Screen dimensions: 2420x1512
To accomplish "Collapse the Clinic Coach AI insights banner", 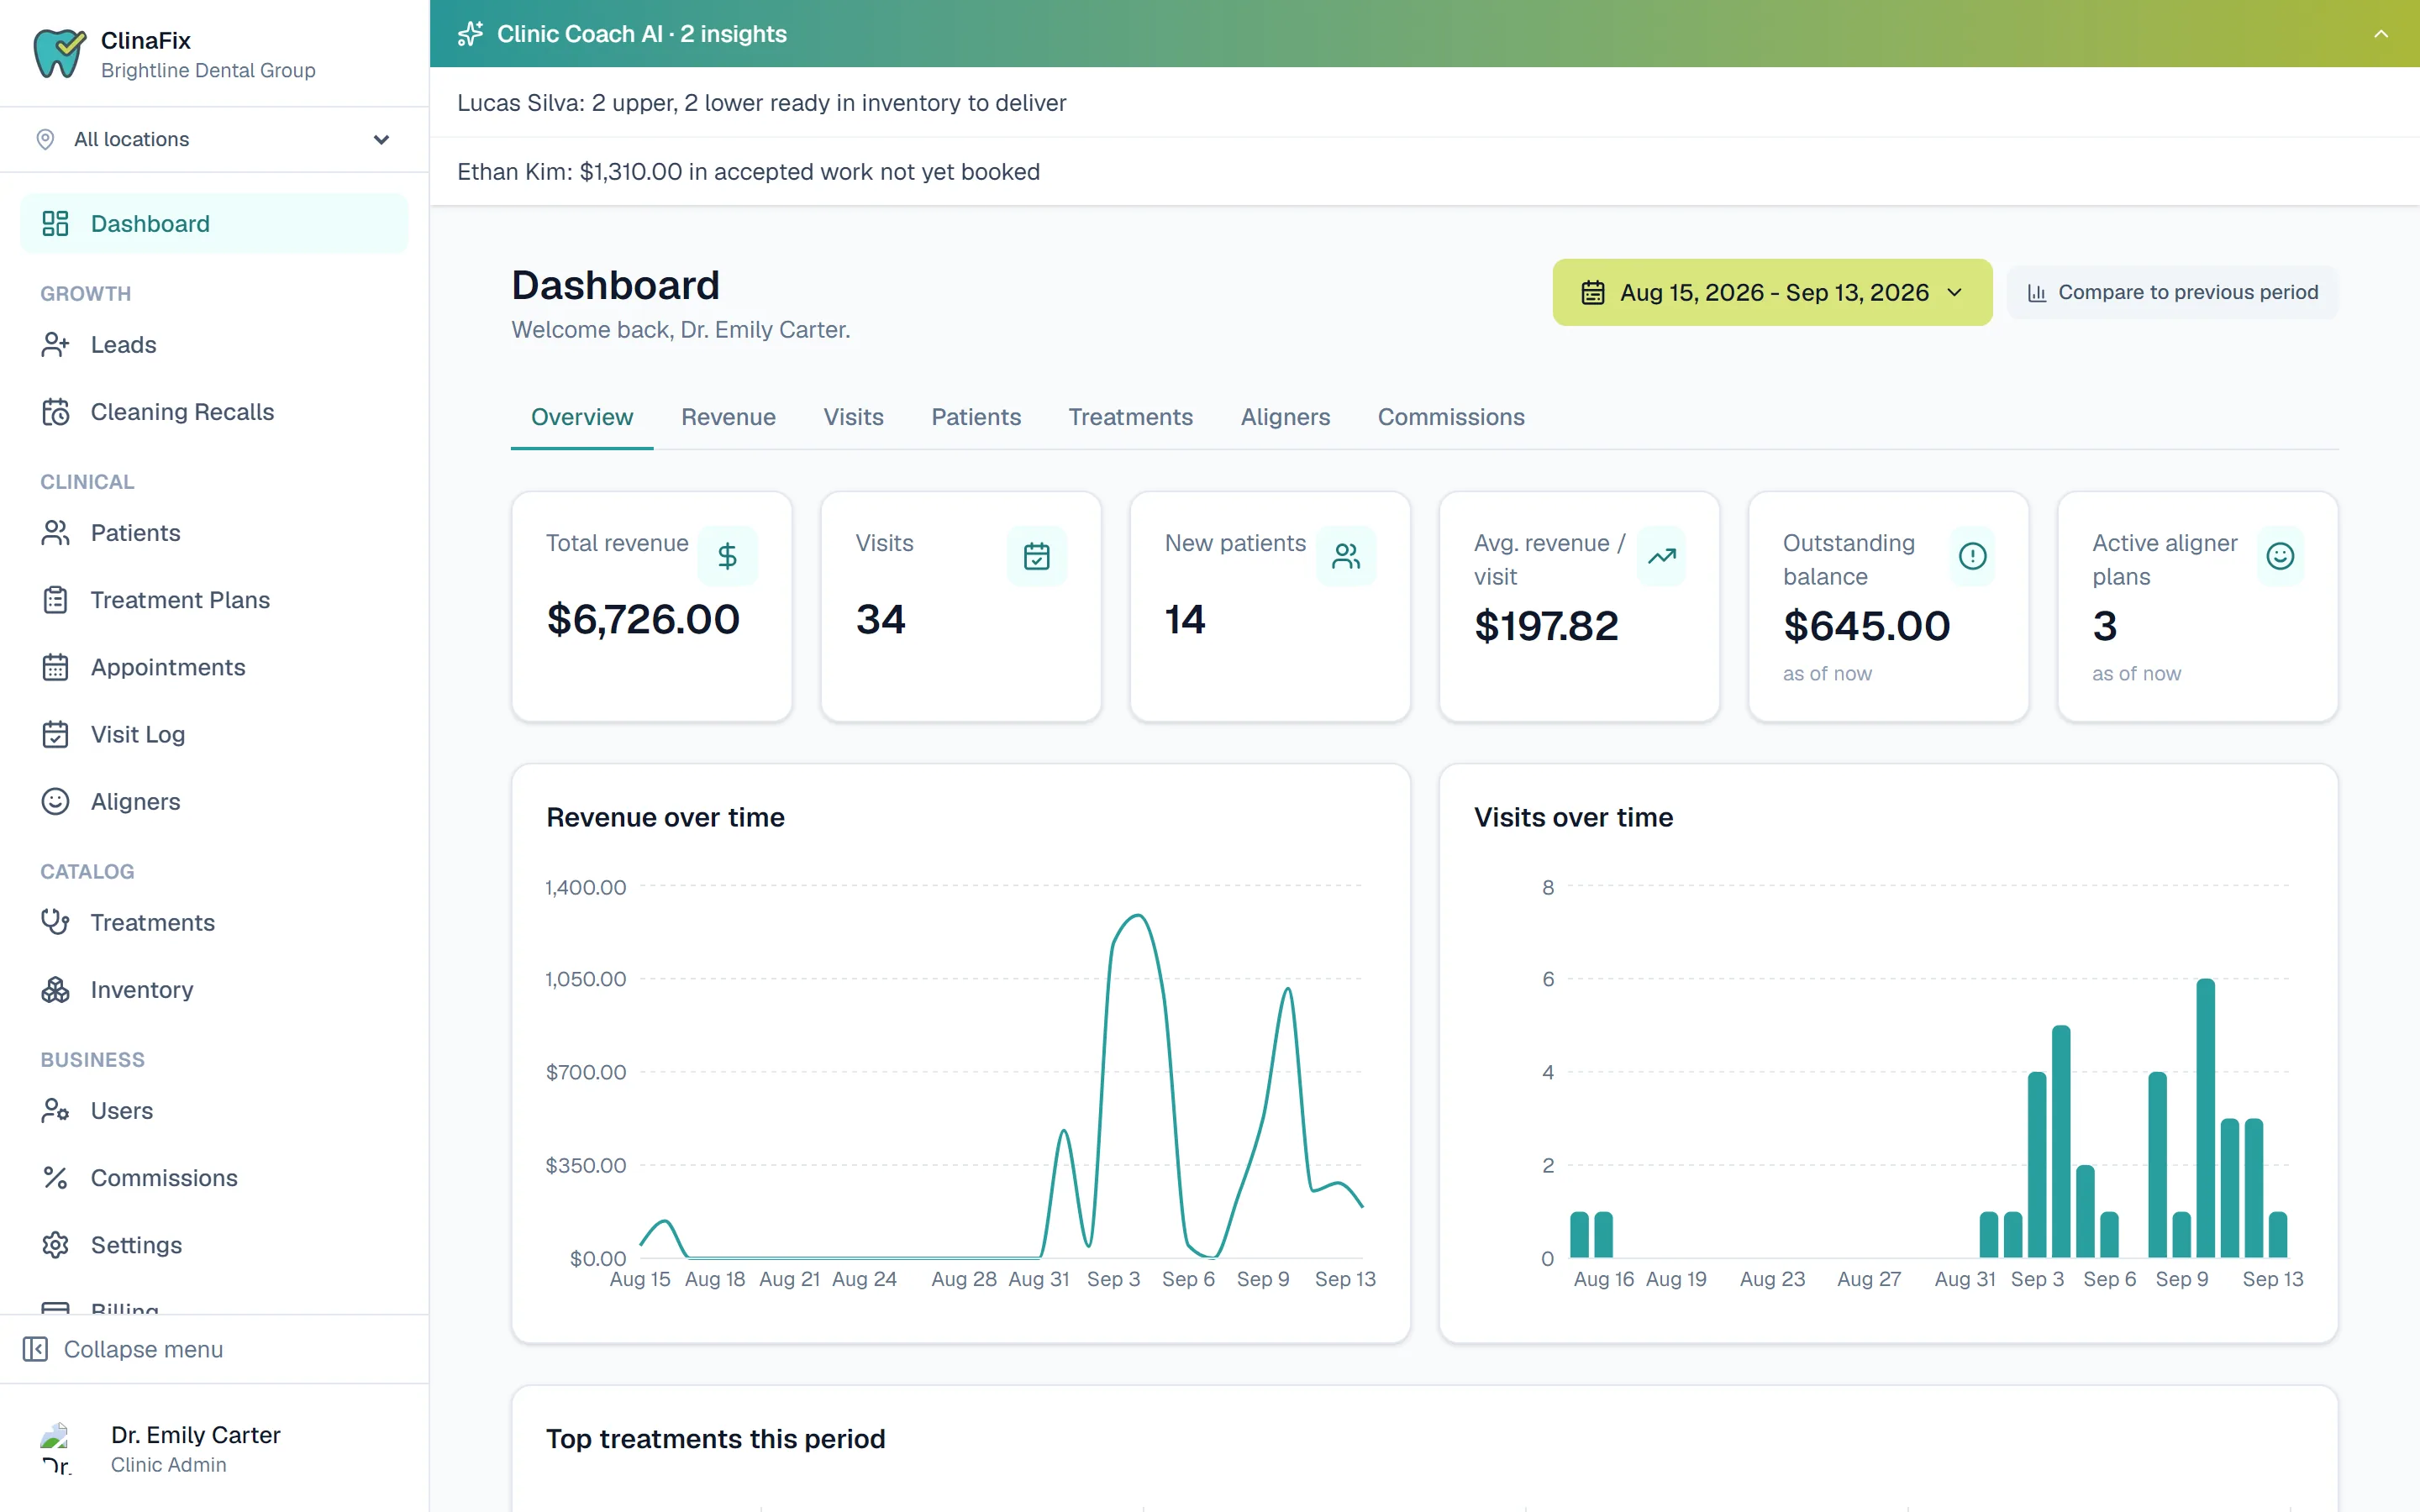I will click(x=2381, y=34).
